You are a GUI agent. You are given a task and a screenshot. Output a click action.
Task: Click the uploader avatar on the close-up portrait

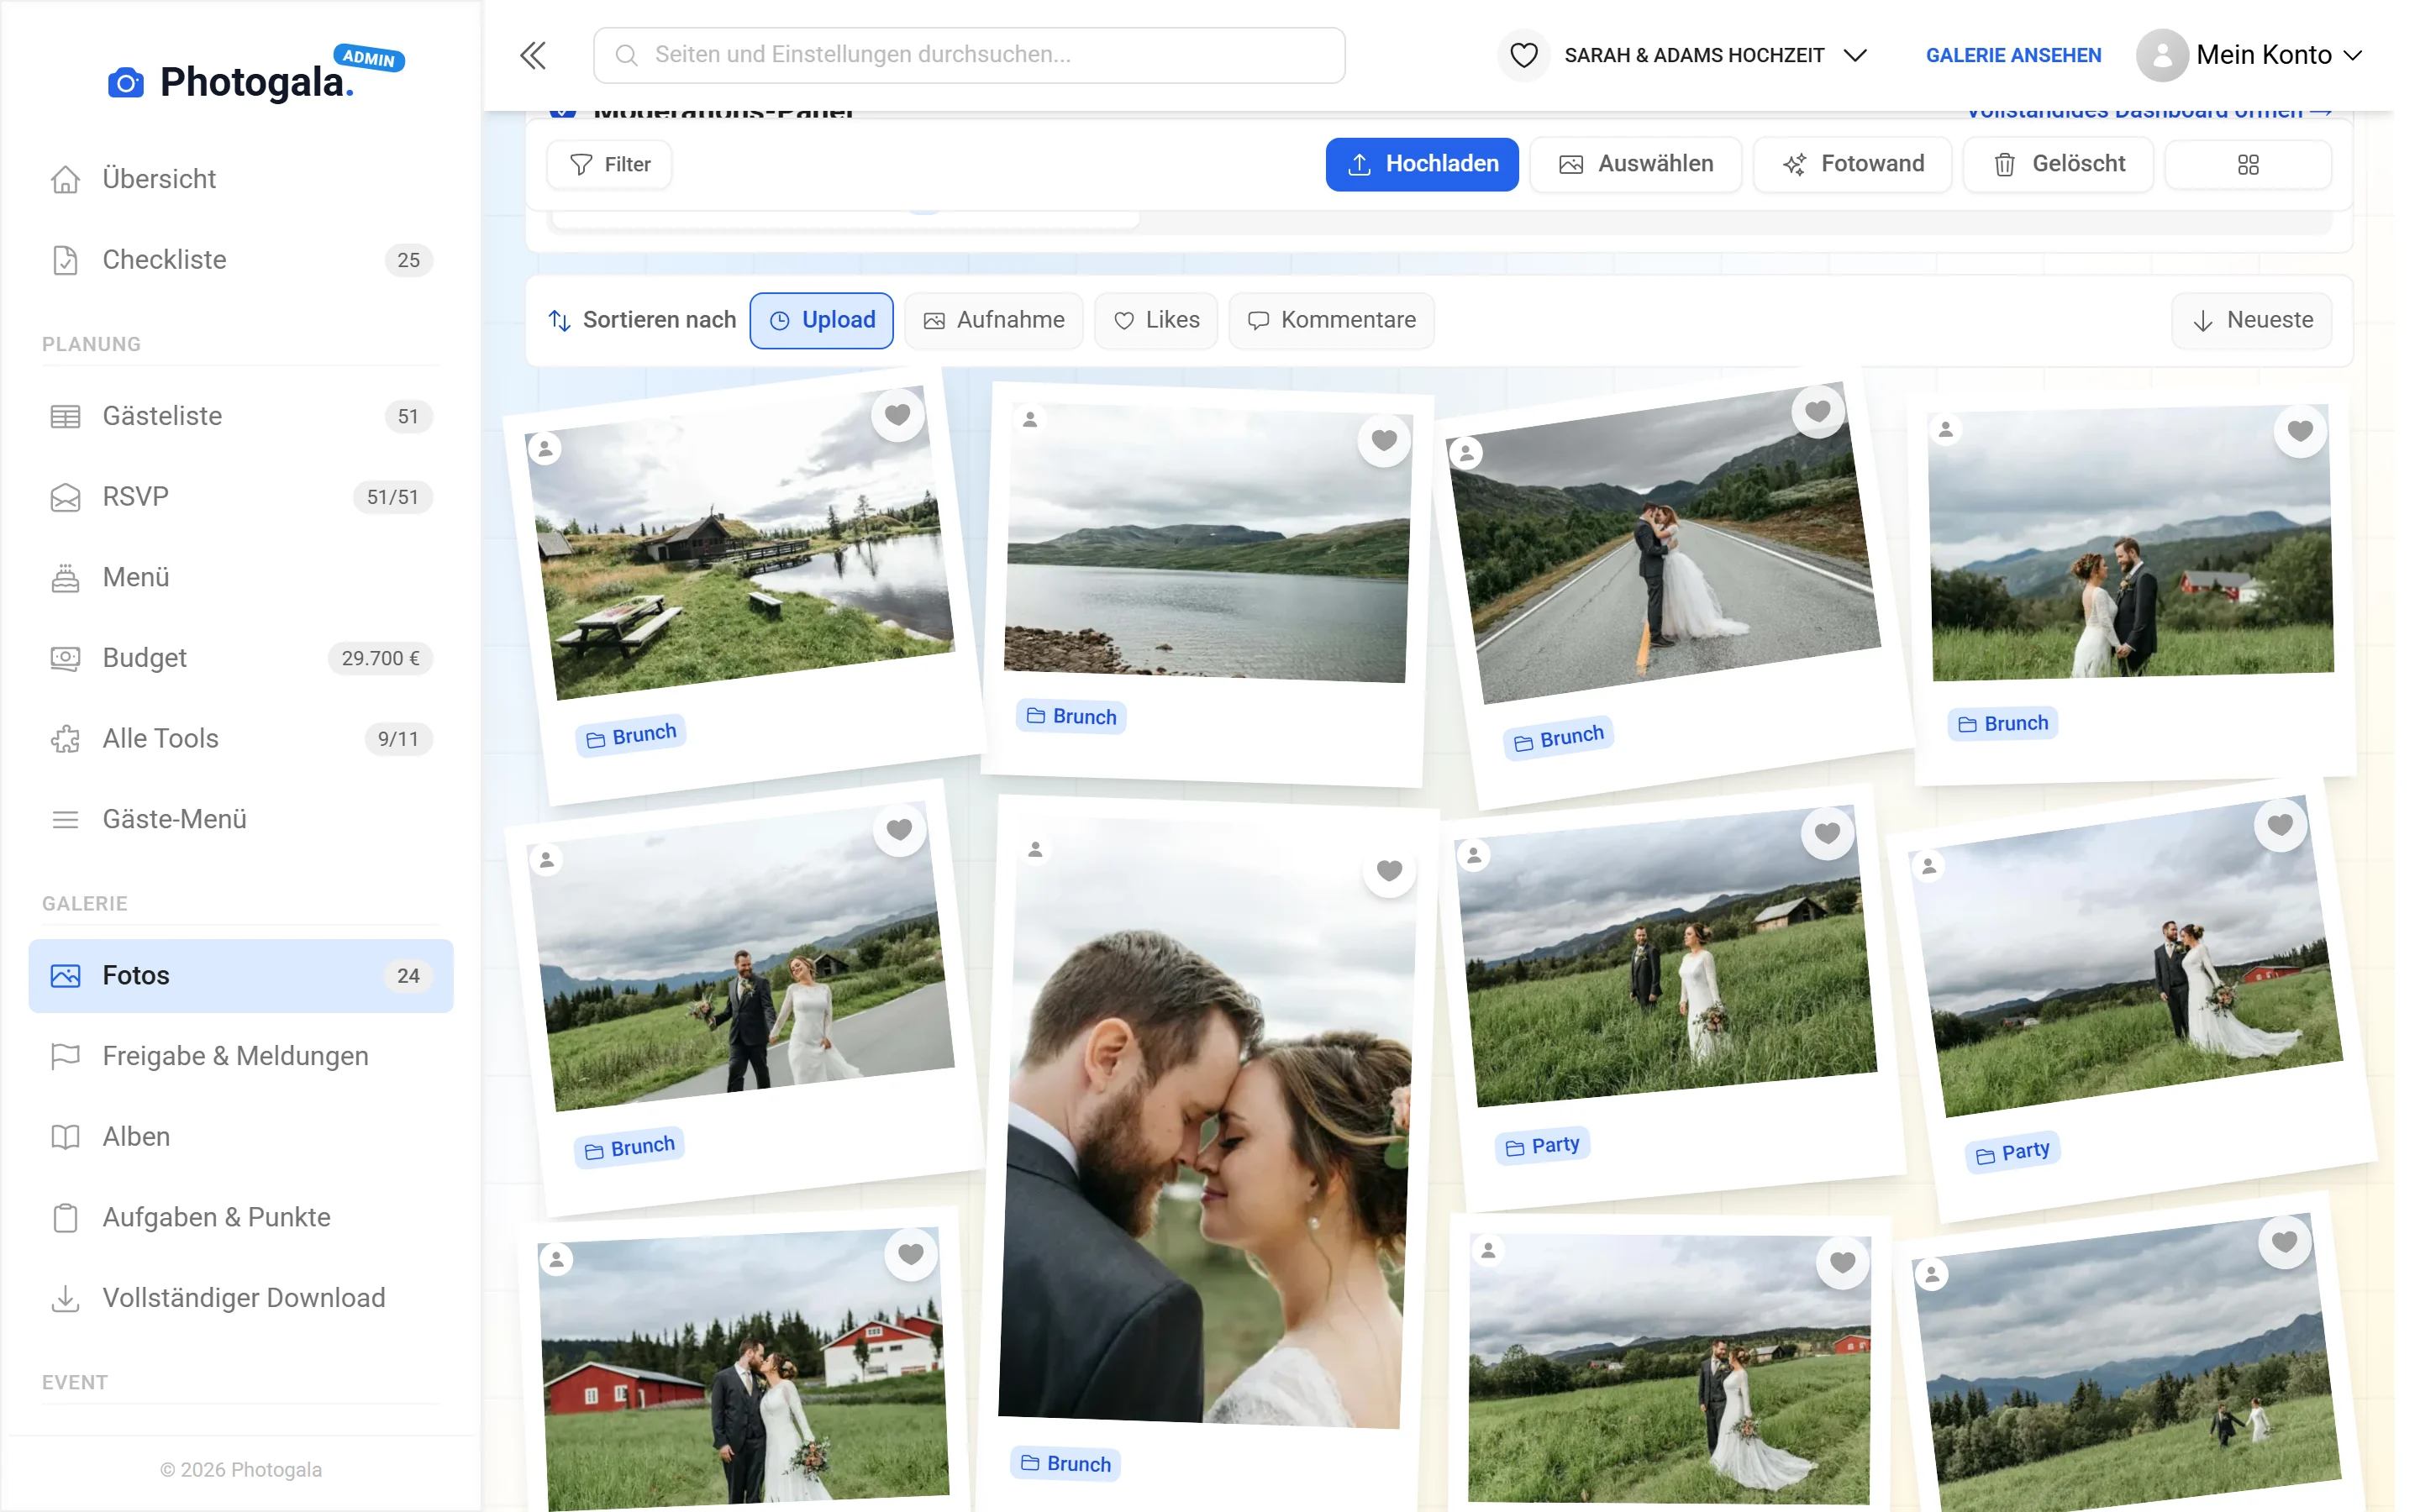pyautogui.click(x=1035, y=850)
